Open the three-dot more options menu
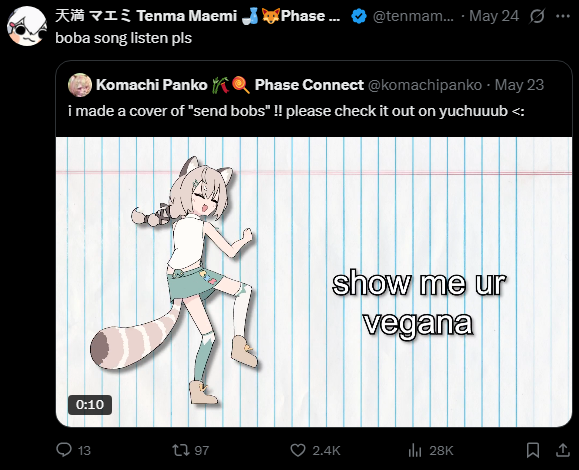The image size is (579, 470). (x=563, y=16)
